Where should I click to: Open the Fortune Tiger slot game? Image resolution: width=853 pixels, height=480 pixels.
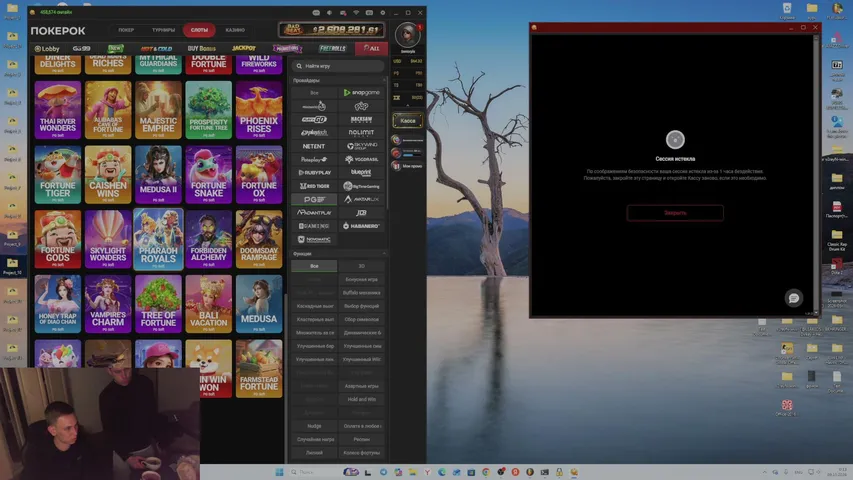pyautogui.click(x=58, y=175)
